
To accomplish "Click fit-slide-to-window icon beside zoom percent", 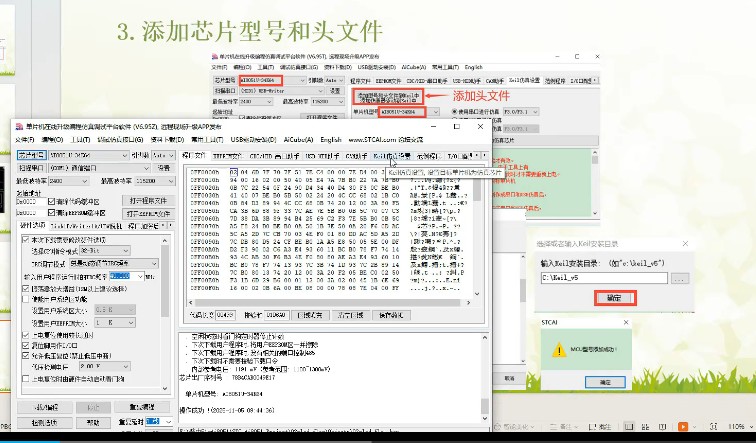I will pos(714,427).
